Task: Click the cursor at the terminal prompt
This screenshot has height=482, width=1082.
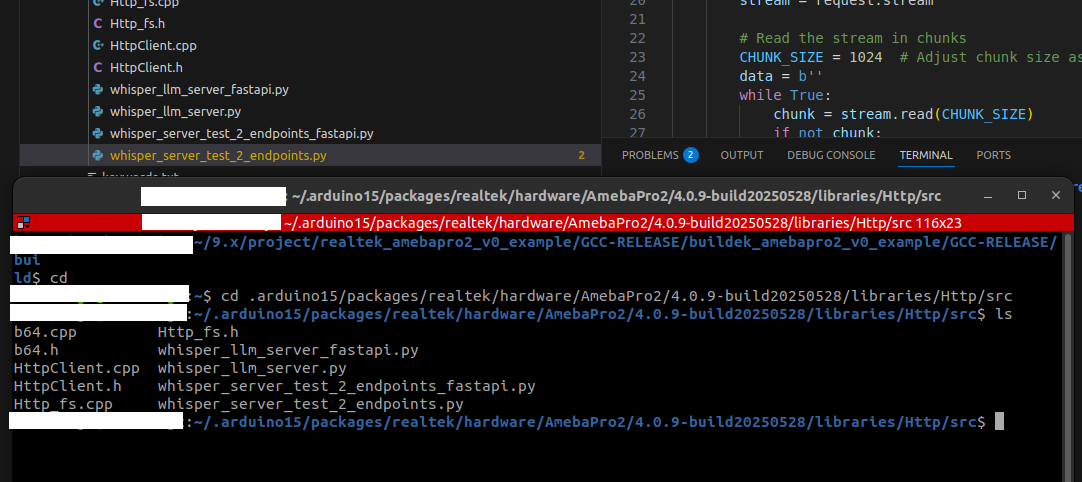Action: 999,423
